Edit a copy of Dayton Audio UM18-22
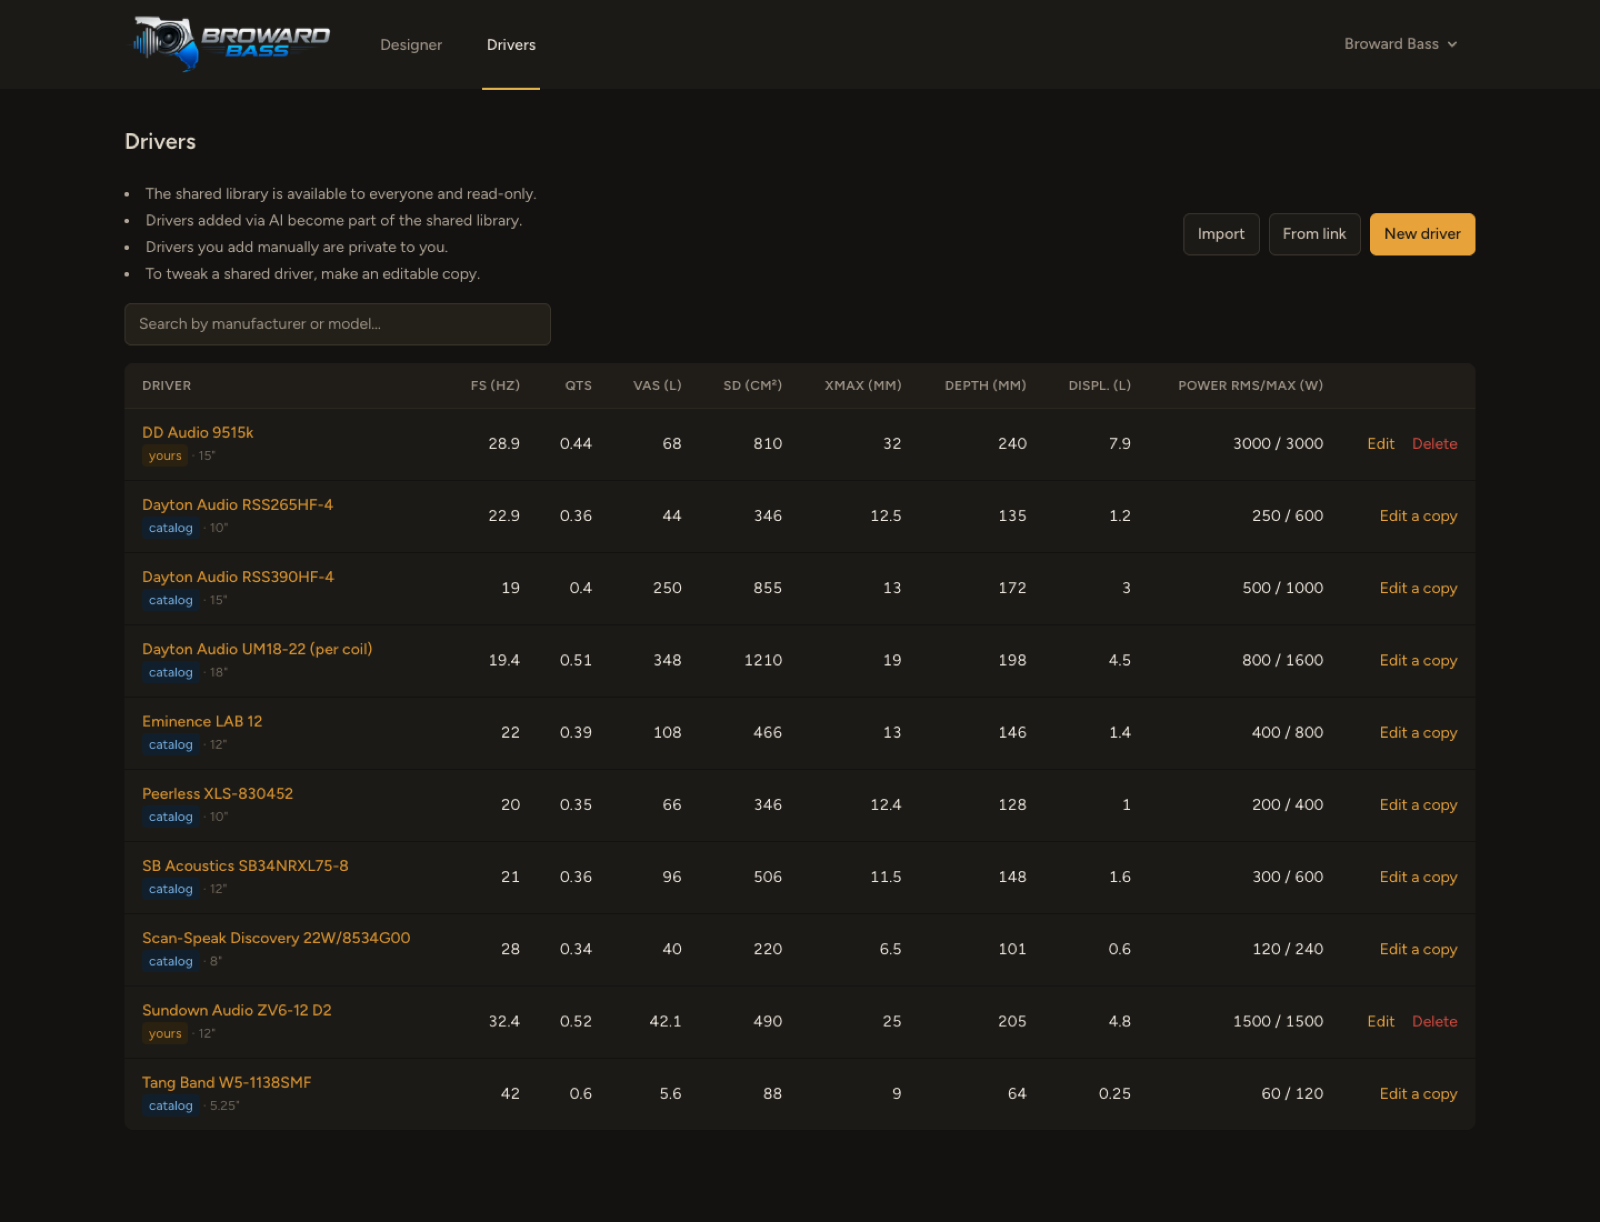1600x1222 pixels. [1418, 660]
